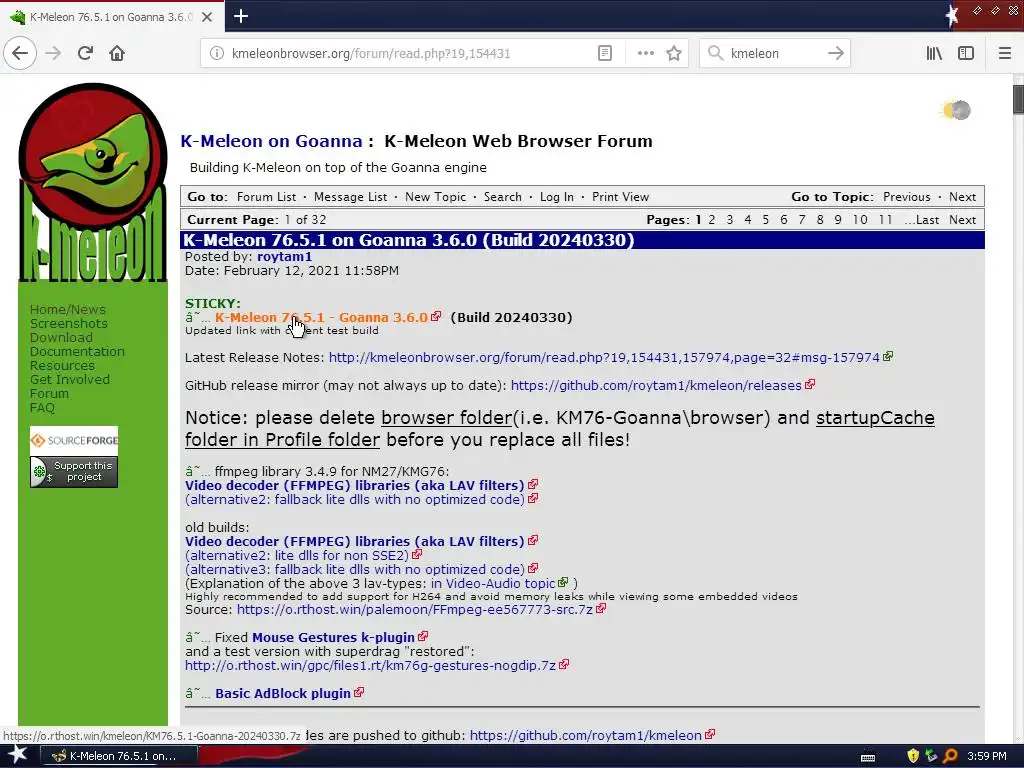Open the in Video-Audio topic link
This screenshot has width=1024, height=768.
493,583
